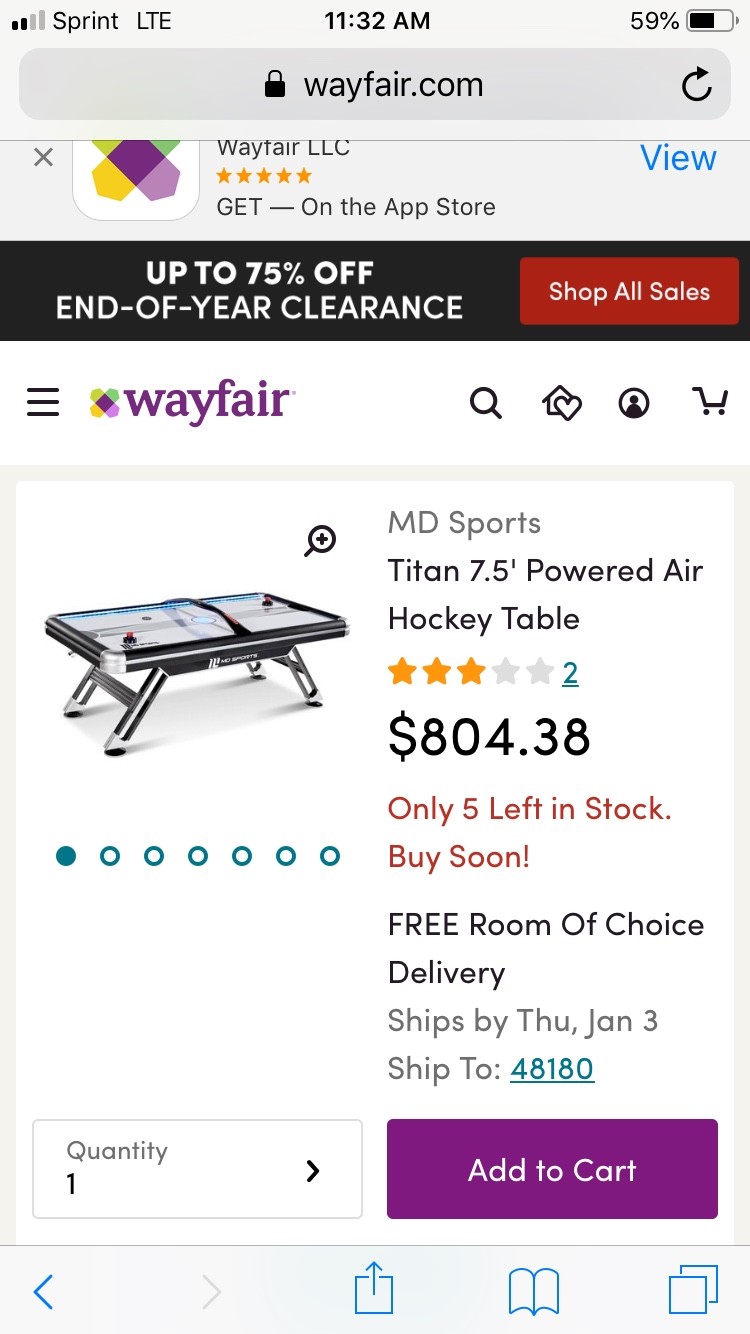Zoom the product image with magnifier icon
750x1334 pixels.
(x=320, y=540)
